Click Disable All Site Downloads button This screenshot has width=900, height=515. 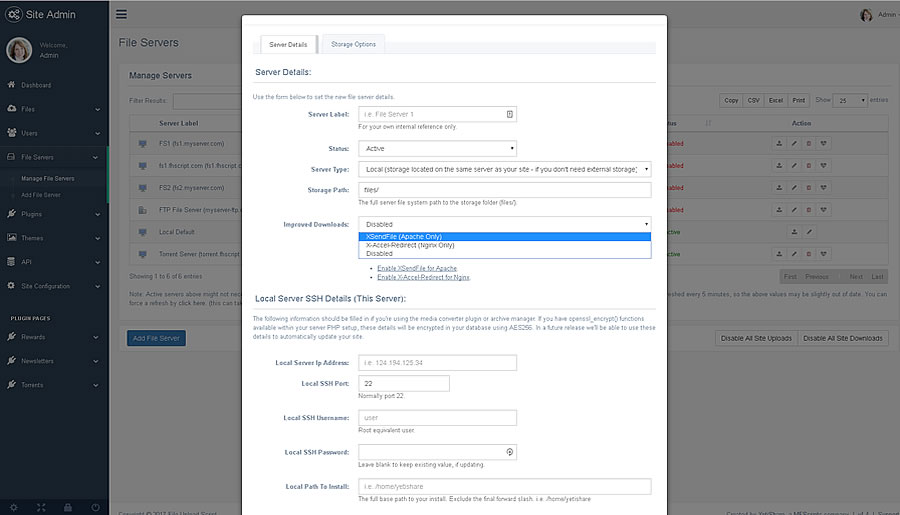pyautogui.click(x=843, y=338)
